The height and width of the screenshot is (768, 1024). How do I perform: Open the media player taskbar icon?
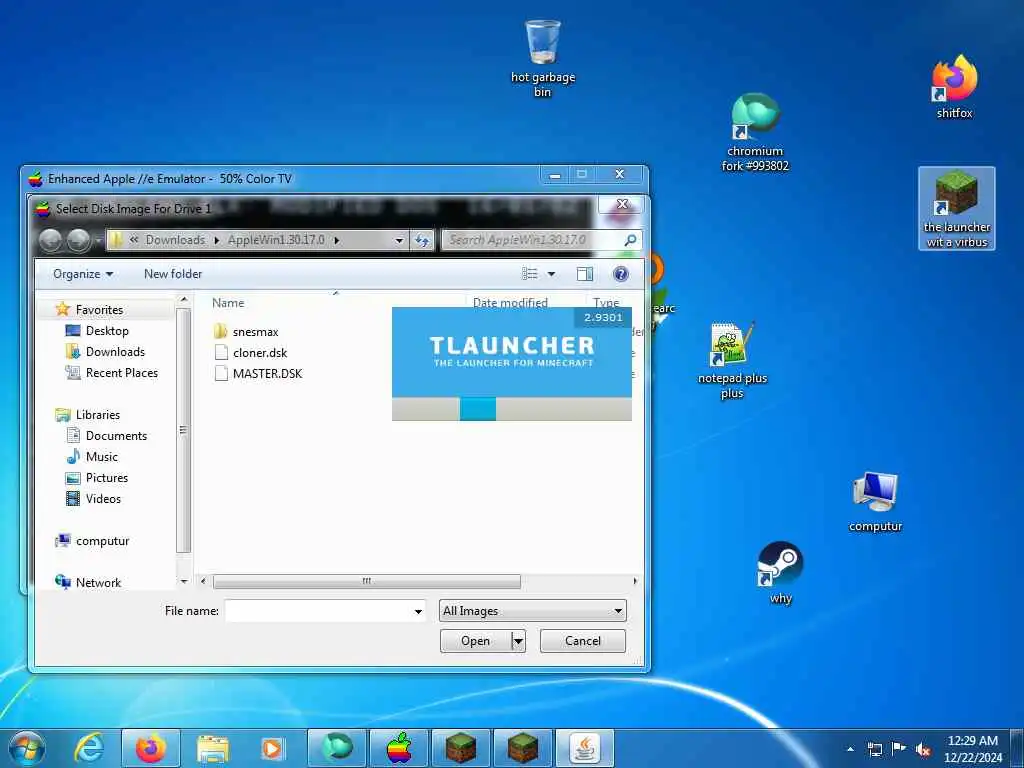click(x=273, y=748)
